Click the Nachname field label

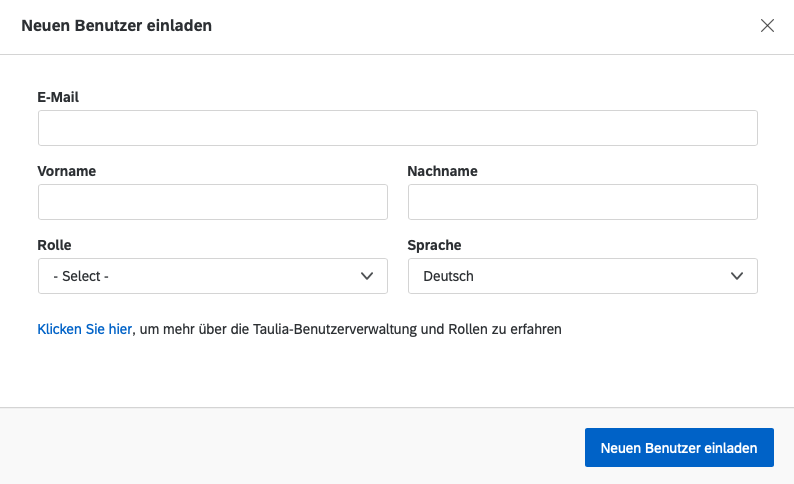pyautogui.click(x=442, y=171)
